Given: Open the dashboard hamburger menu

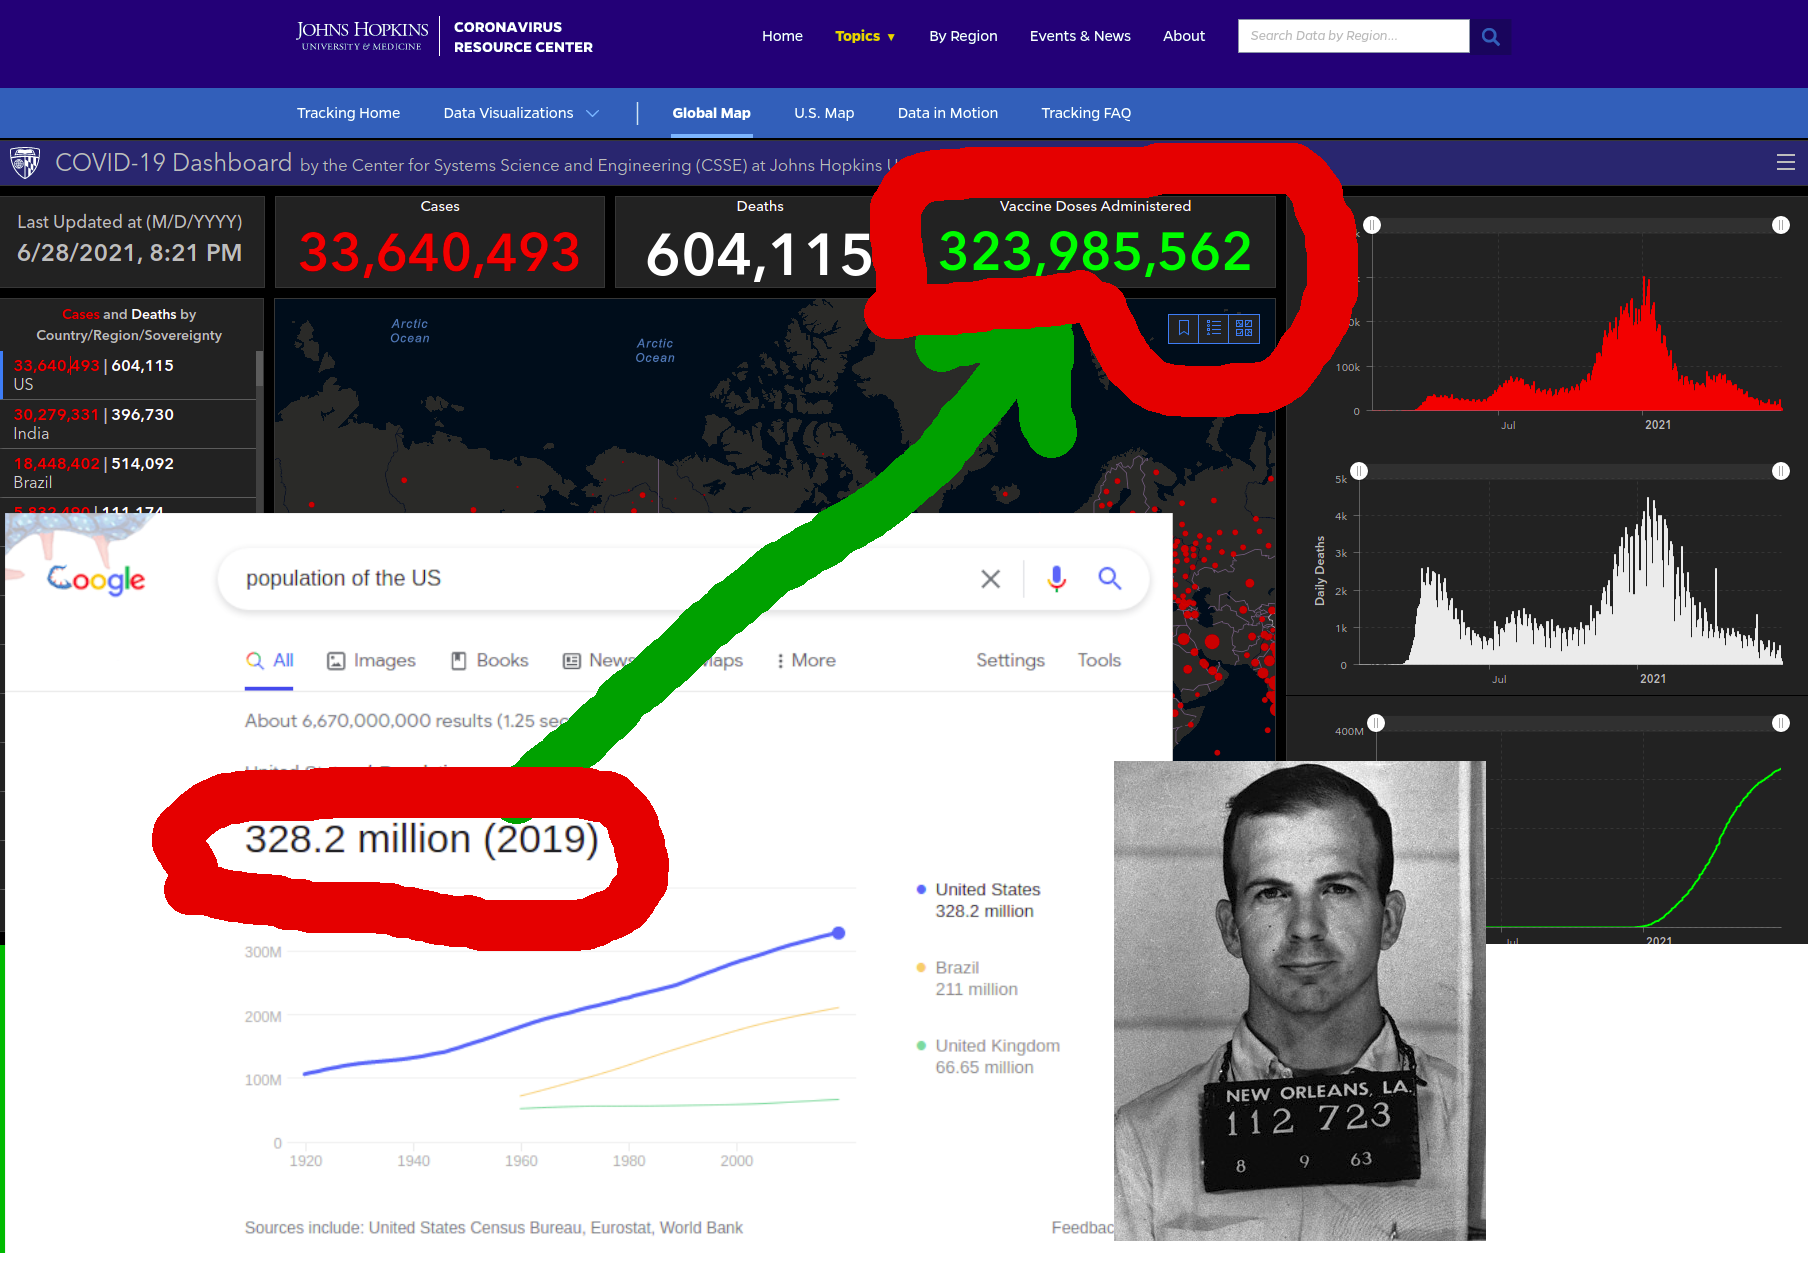Looking at the screenshot, I should [1785, 162].
